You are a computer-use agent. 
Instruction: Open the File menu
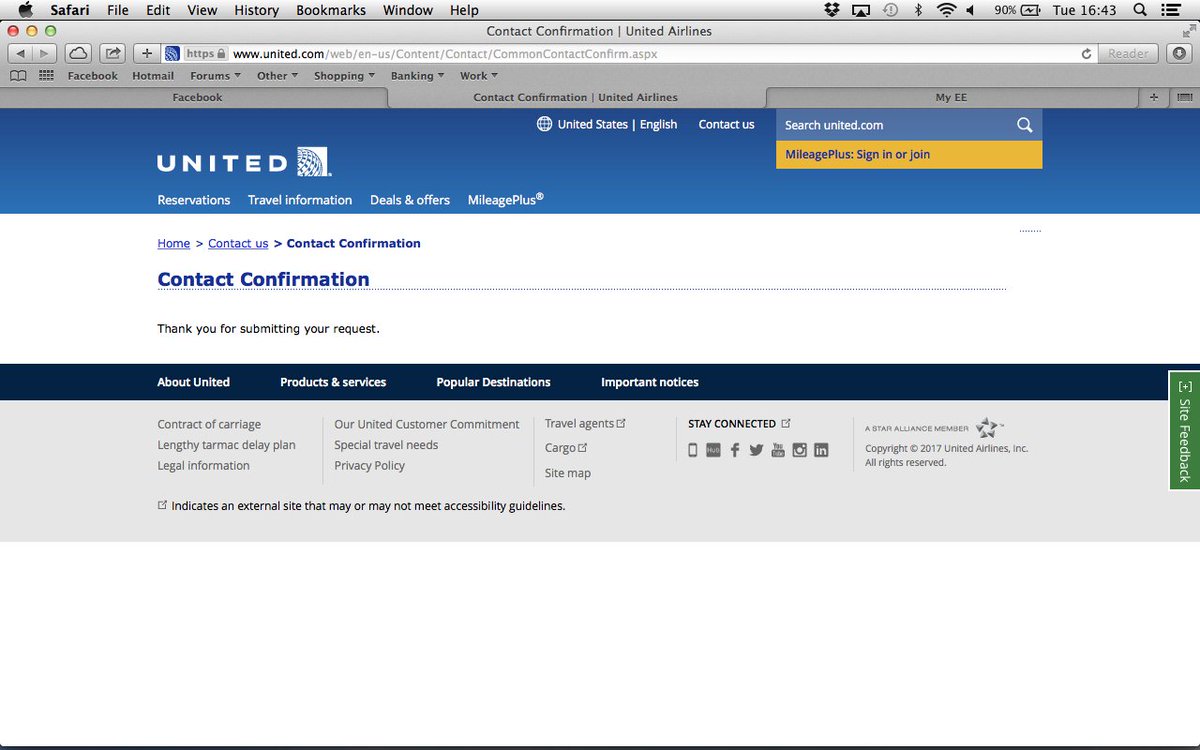point(118,10)
